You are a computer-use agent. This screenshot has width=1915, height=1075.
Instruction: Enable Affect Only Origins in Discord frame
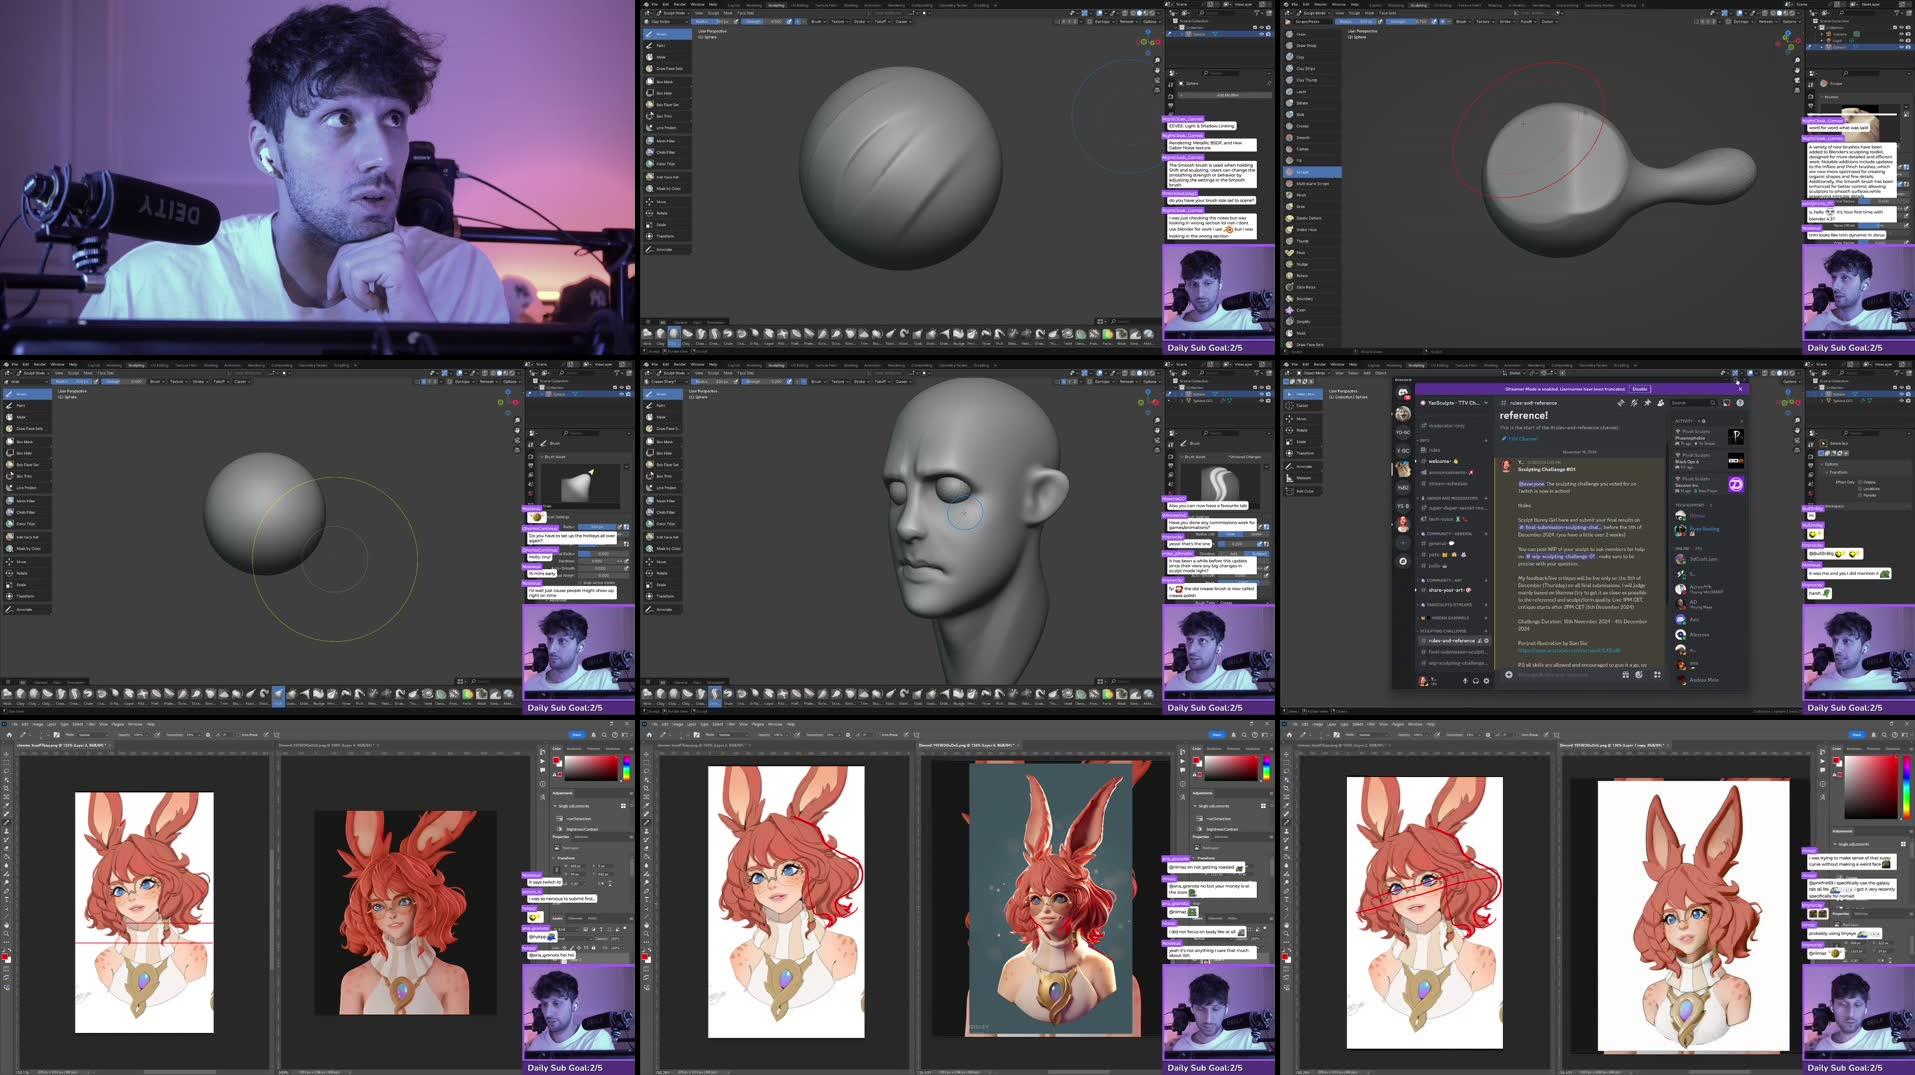[1860, 482]
